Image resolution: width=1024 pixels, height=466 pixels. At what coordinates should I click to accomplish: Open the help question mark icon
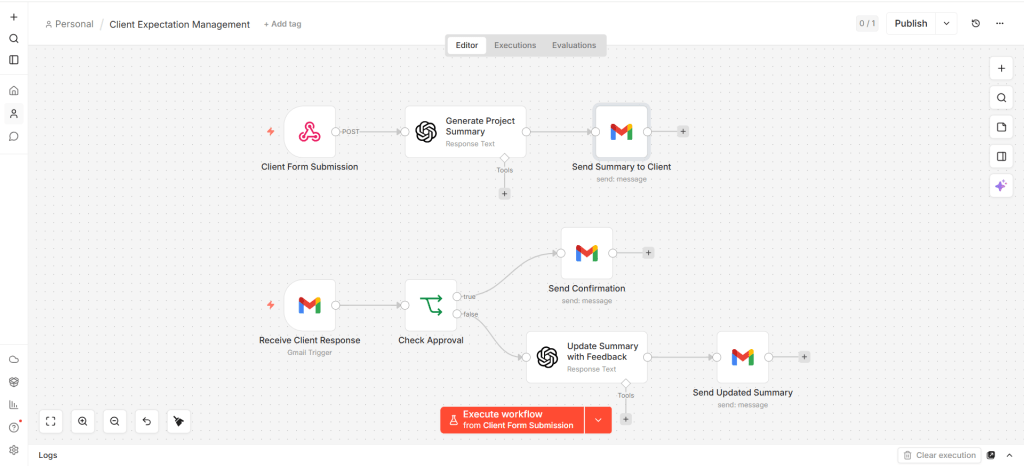tap(14, 427)
